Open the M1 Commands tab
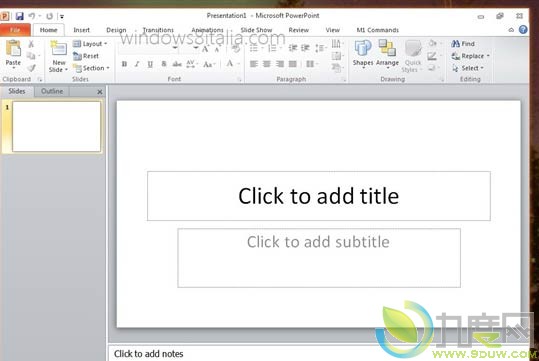Screen dimensions: 539x361 (377, 30)
